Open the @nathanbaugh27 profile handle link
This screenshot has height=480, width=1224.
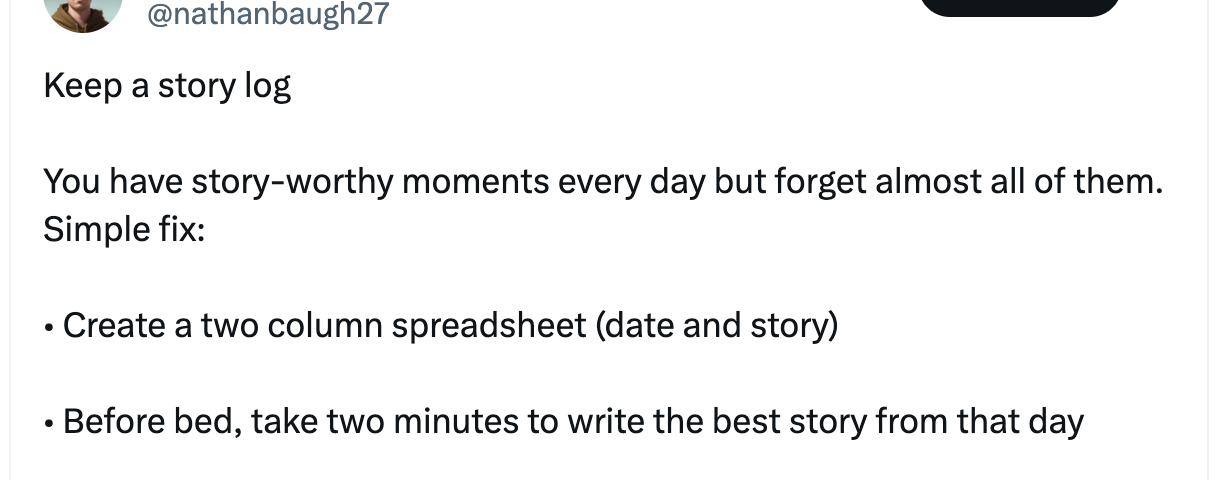pos(268,13)
